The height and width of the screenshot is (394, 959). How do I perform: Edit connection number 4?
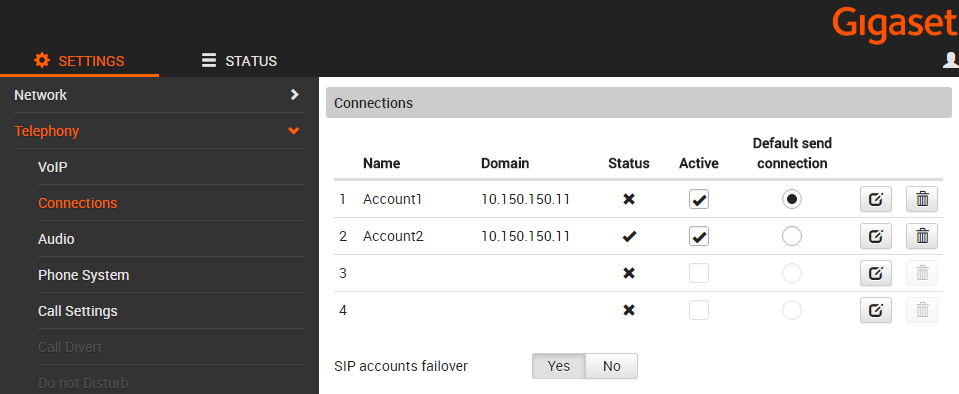875,310
